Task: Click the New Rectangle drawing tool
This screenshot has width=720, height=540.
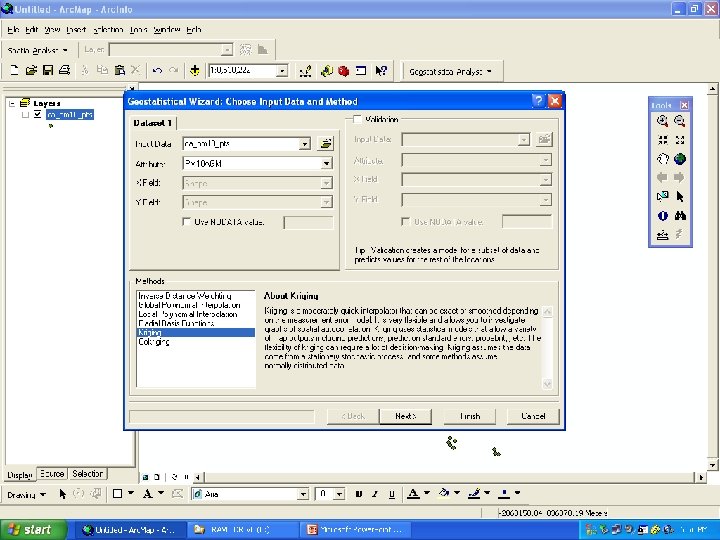Action: (x=118, y=494)
